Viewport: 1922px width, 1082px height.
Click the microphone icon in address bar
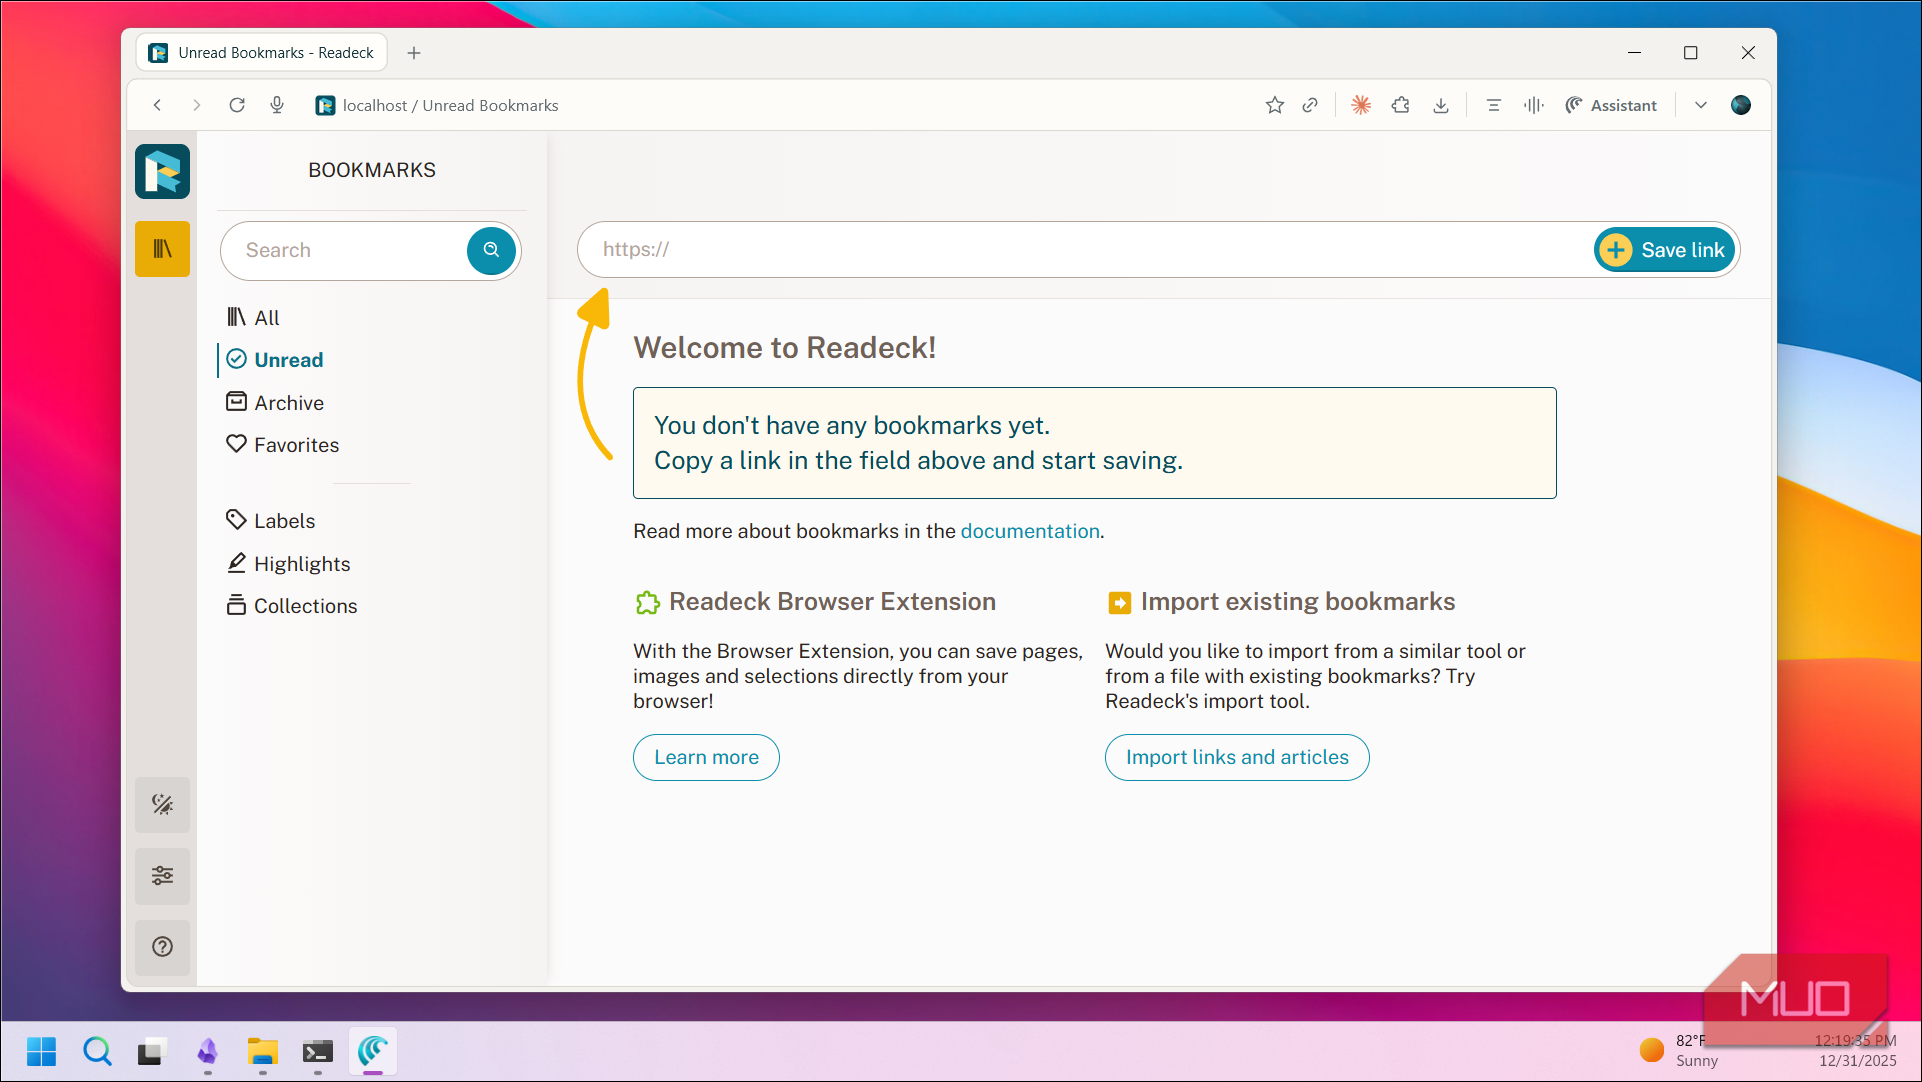coord(277,105)
